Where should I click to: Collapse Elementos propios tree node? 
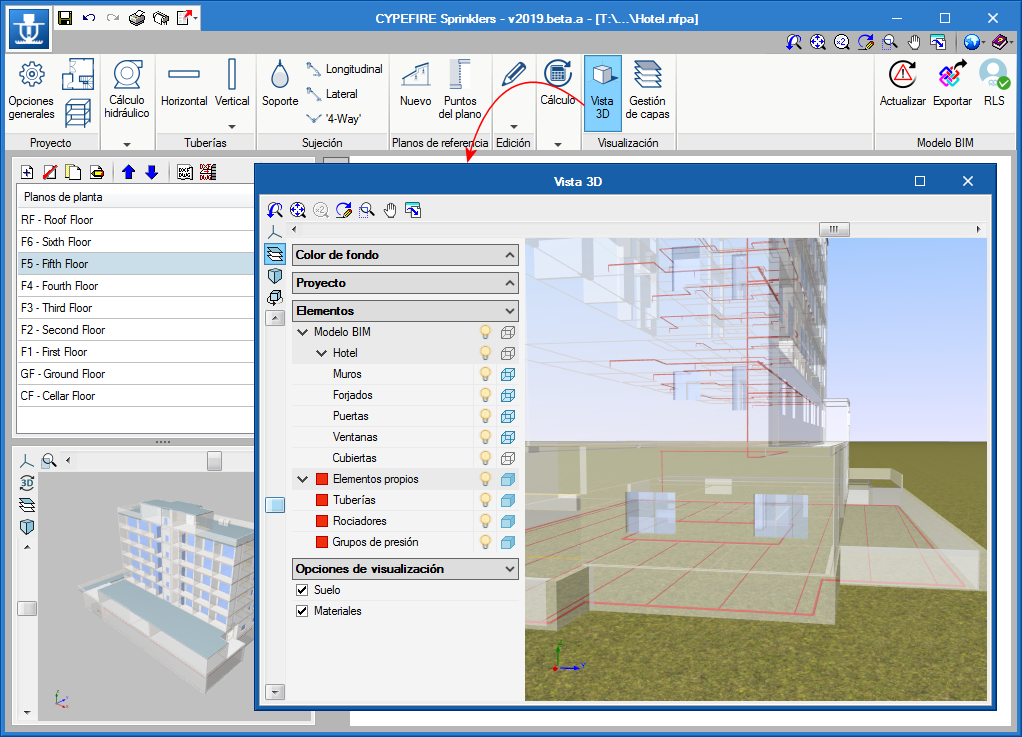(302, 479)
